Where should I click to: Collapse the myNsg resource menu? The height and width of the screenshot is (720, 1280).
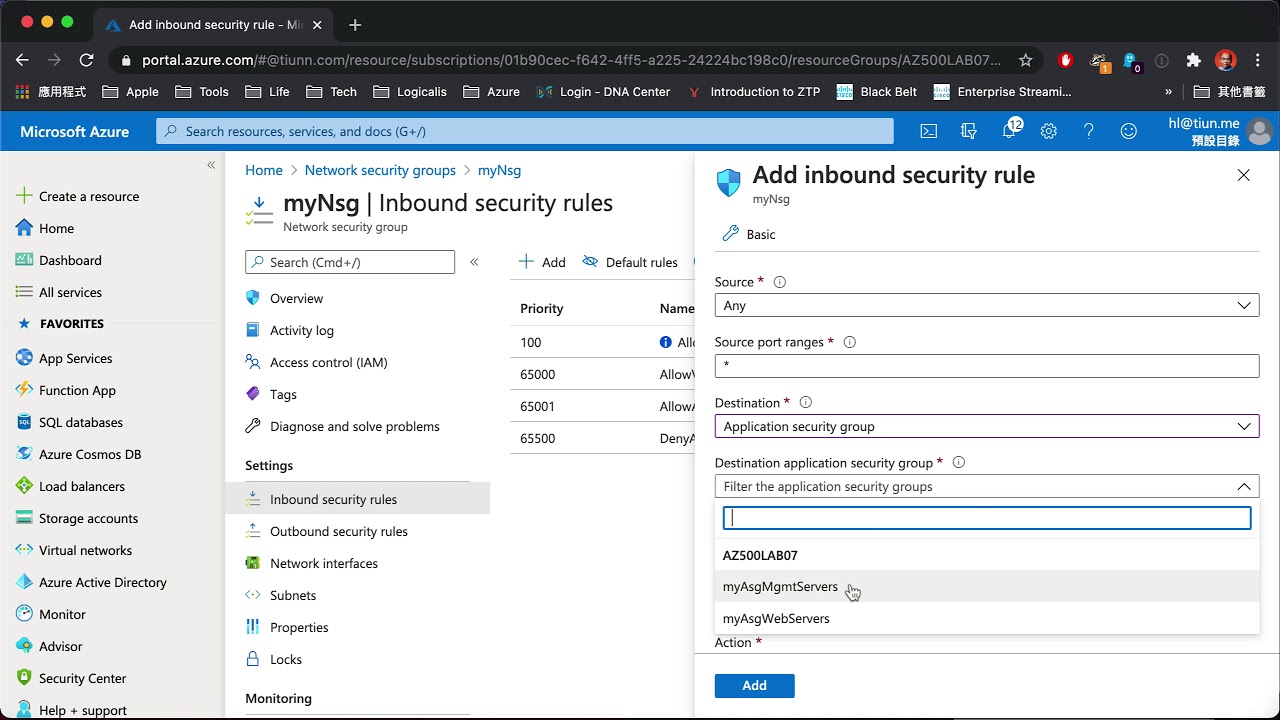474,262
